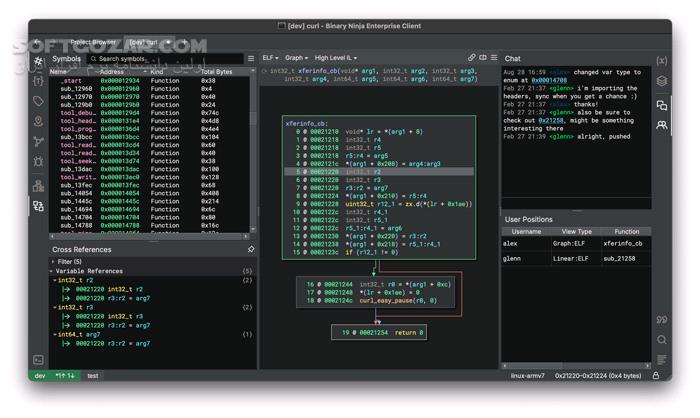The width and height of the screenshot is (700, 418).
Task: Open the User Positions people icon
Action: pos(662,125)
